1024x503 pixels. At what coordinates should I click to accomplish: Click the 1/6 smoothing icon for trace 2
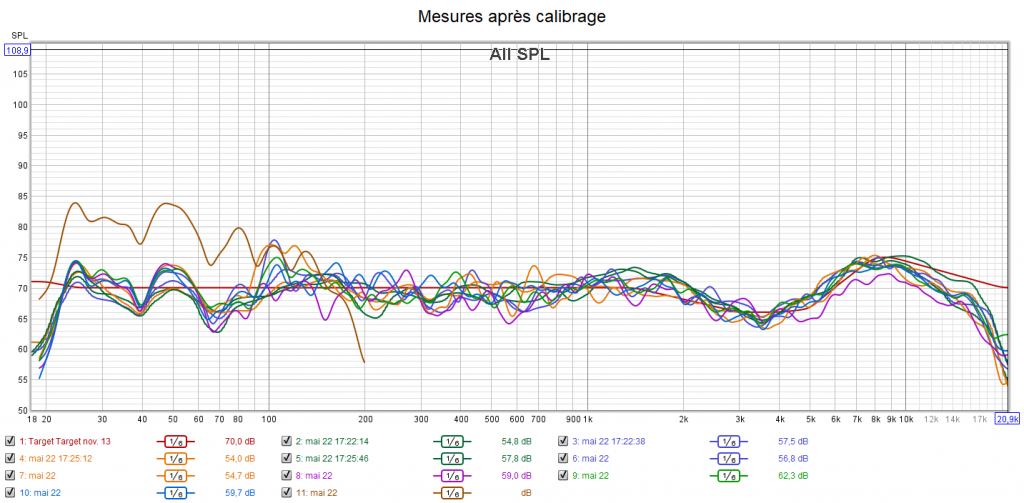(452, 441)
